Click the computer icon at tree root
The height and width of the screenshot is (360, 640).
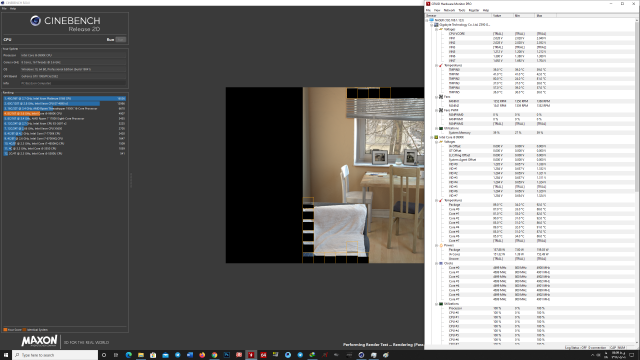432,20
